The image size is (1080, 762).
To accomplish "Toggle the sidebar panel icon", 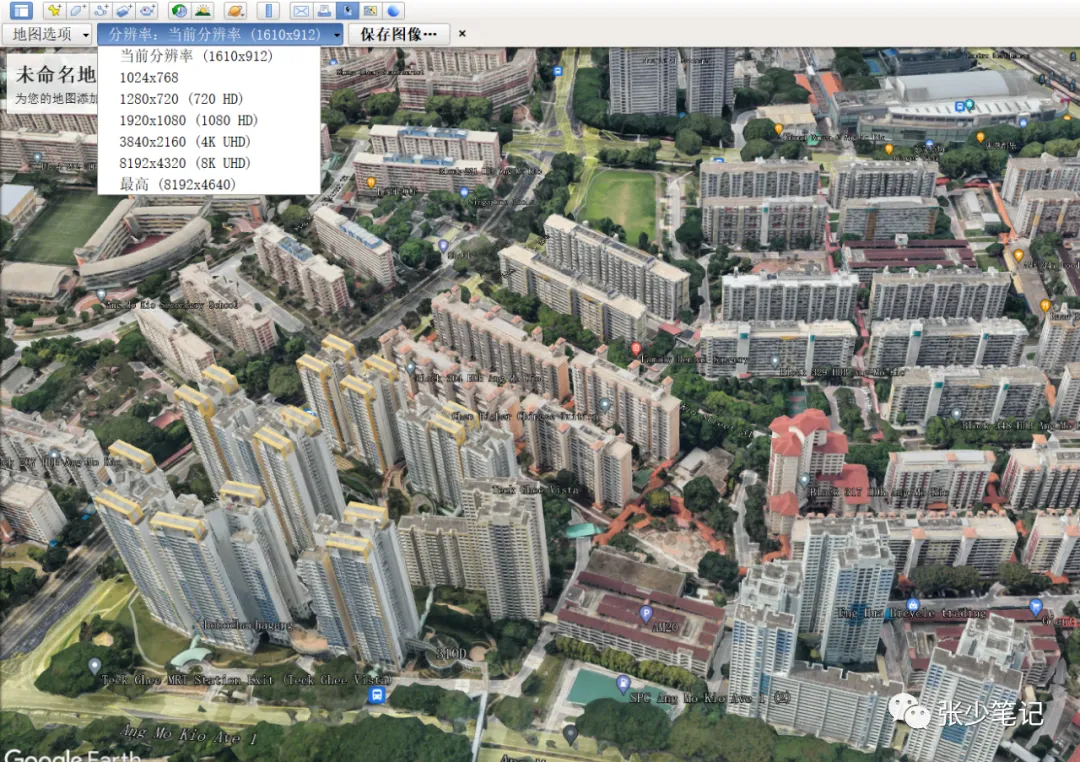I will point(21,10).
